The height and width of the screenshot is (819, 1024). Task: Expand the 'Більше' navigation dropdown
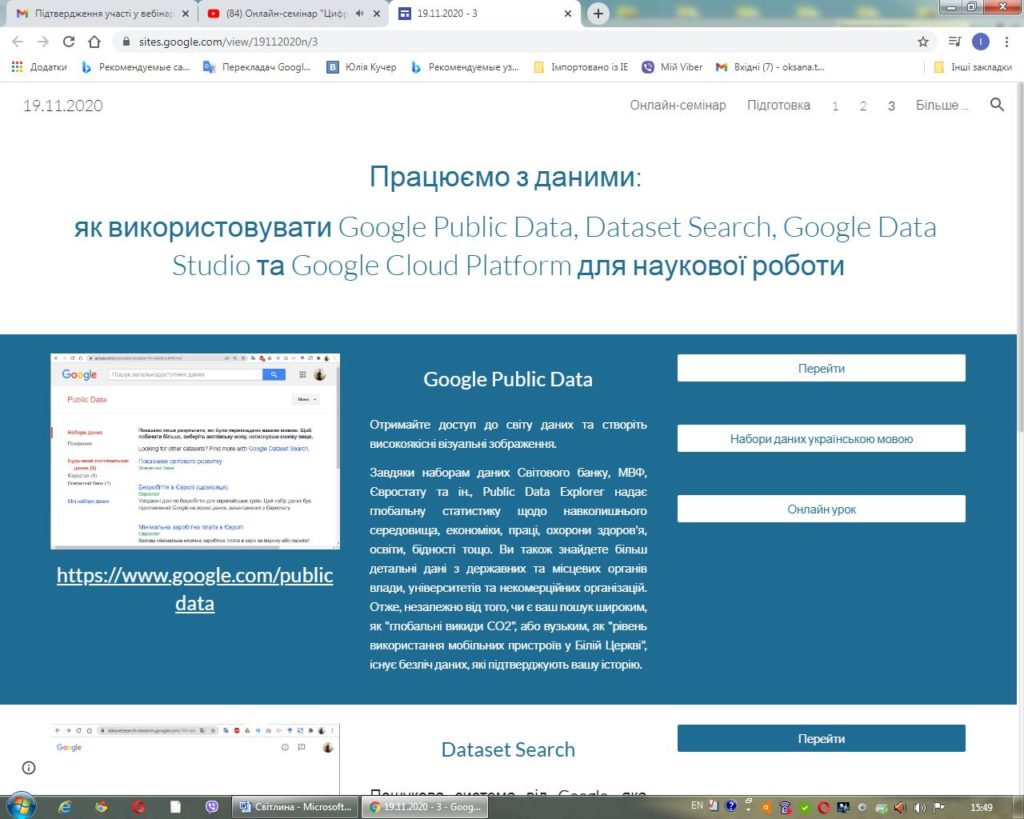(x=942, y=105)
